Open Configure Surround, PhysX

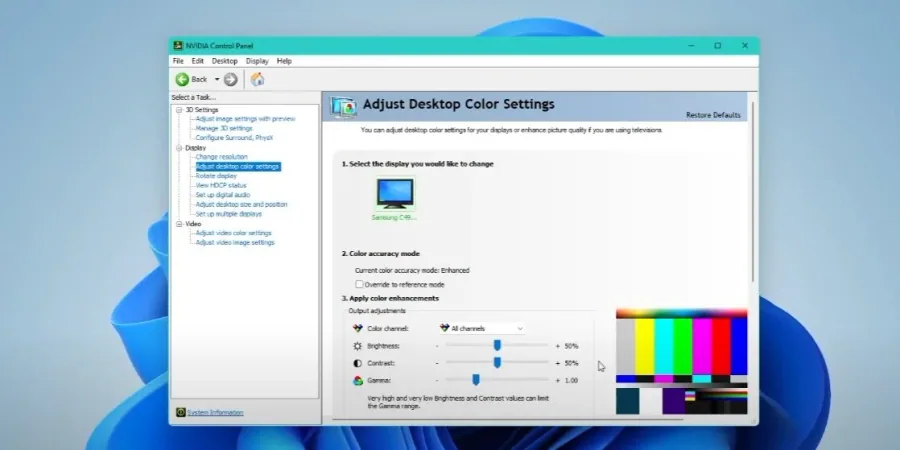coord(234,138)
